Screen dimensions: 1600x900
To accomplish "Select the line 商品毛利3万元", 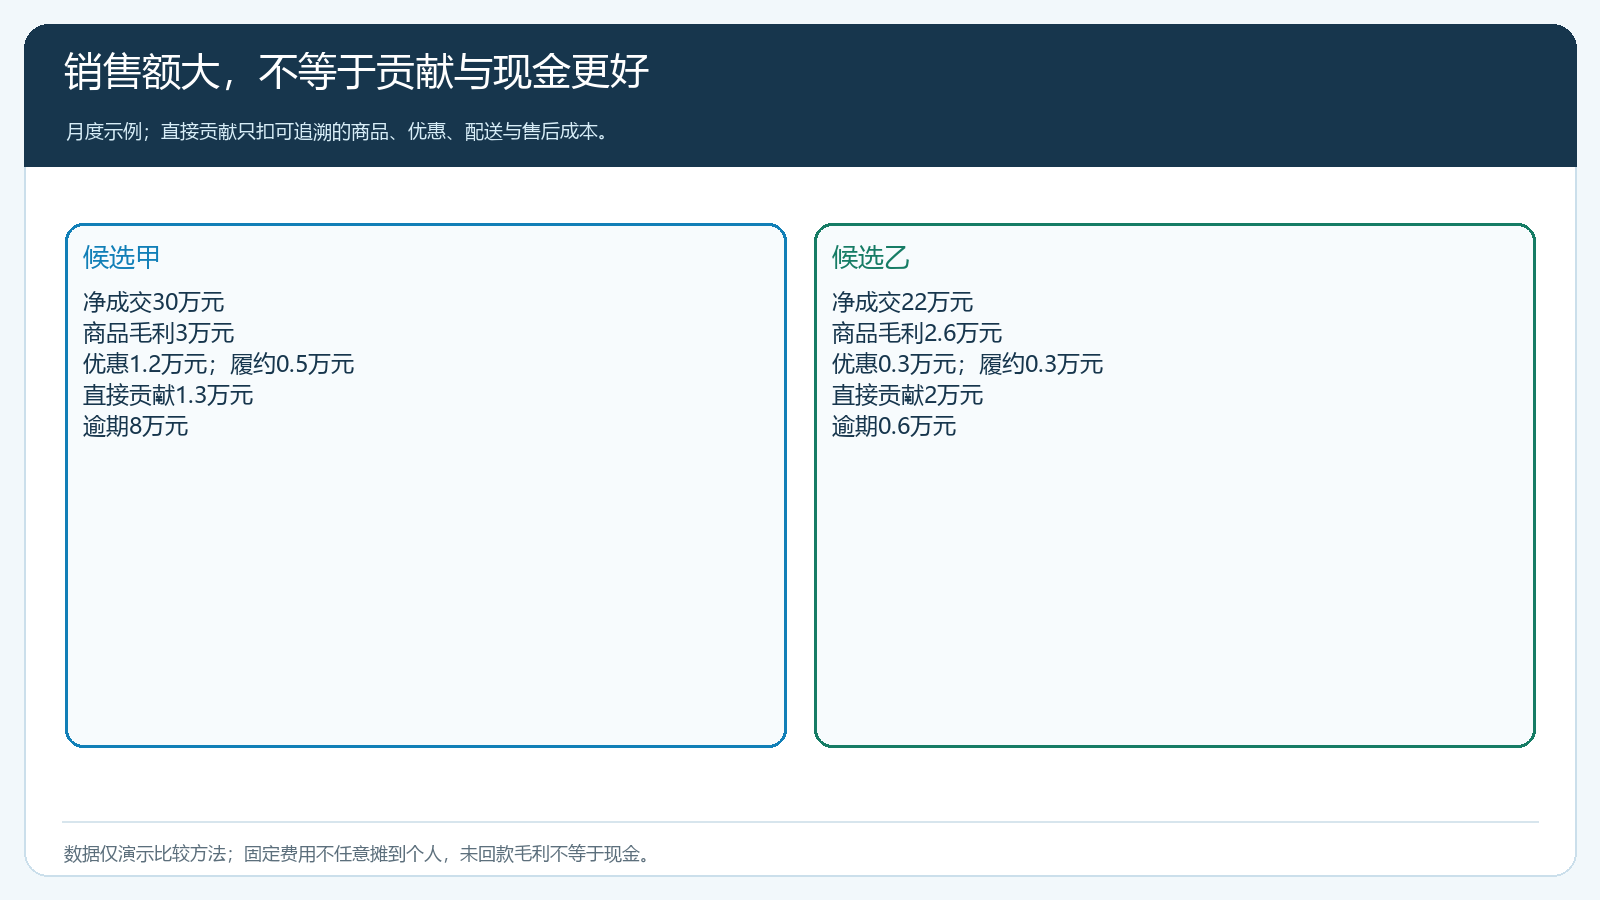I will pyautogui.click(x=159, y=333).
